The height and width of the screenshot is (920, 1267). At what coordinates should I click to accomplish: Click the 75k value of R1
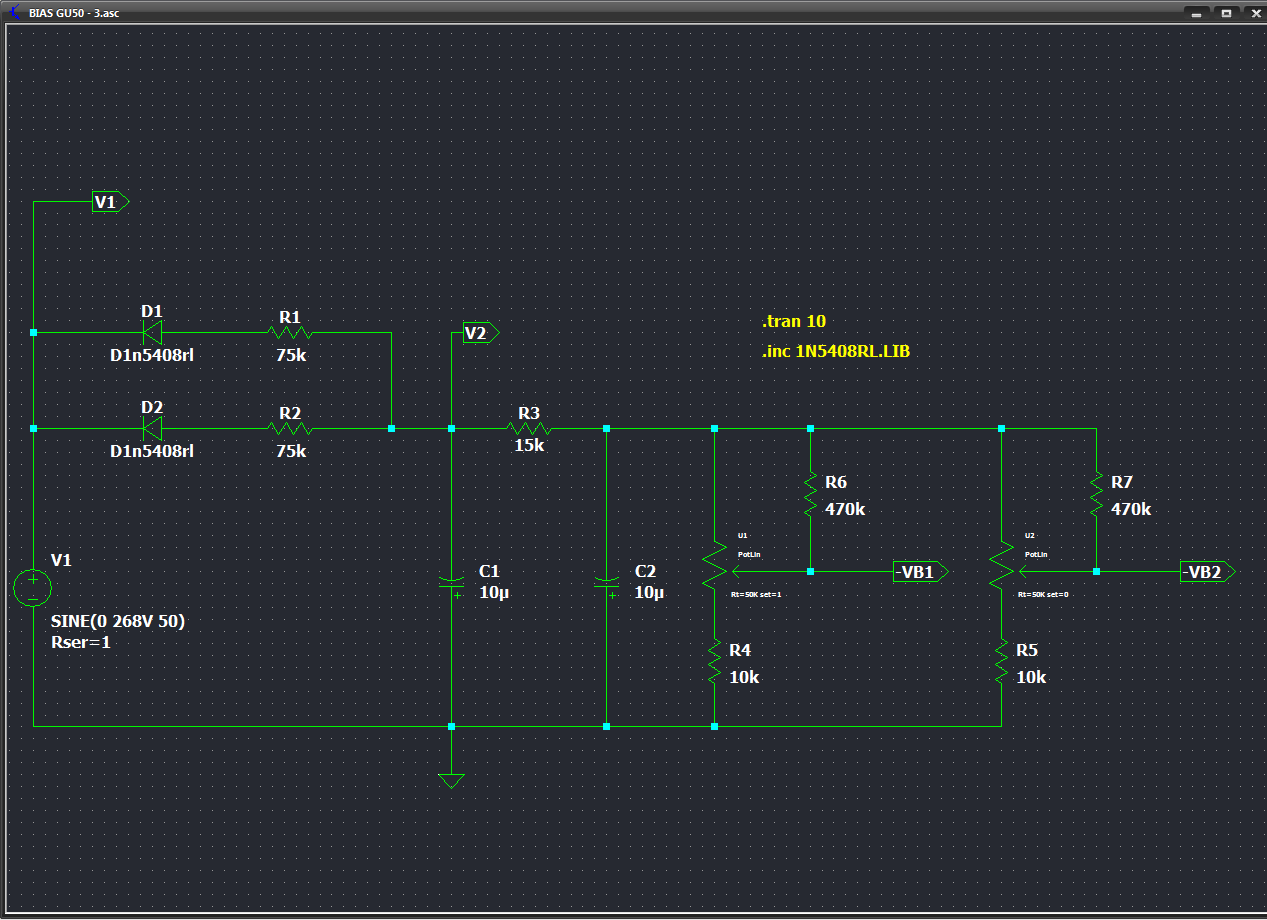click(291, 355)
